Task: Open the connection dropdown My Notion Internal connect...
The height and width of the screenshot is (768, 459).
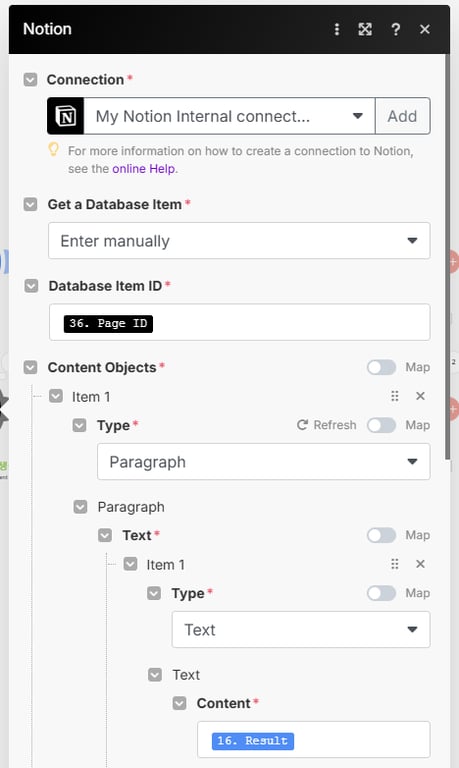Action: click(x=229, y=116)
